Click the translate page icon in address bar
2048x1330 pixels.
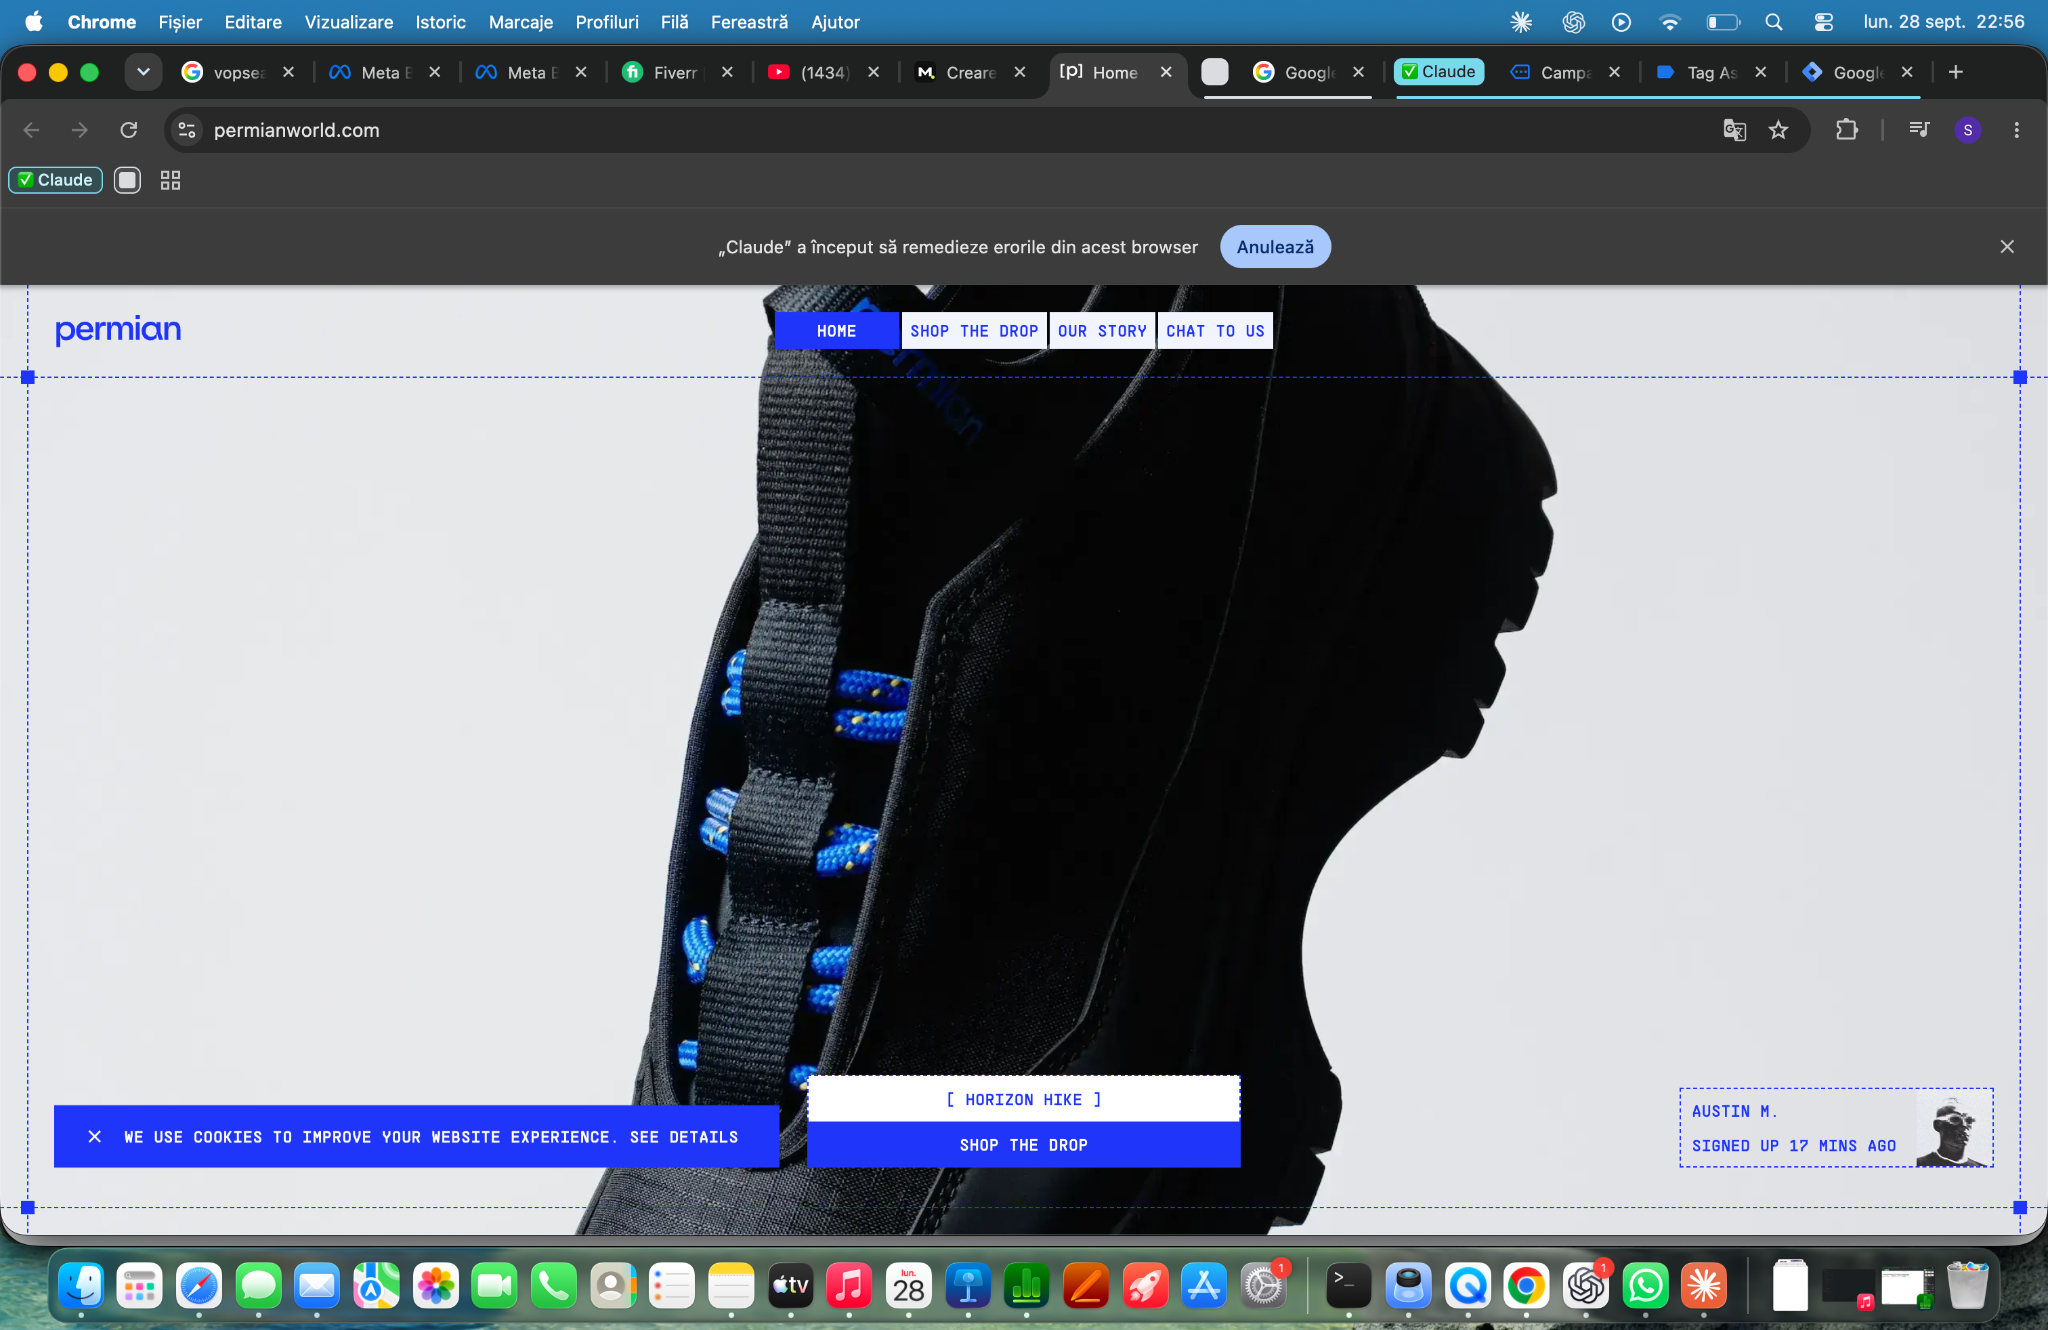pos(1734,130)
